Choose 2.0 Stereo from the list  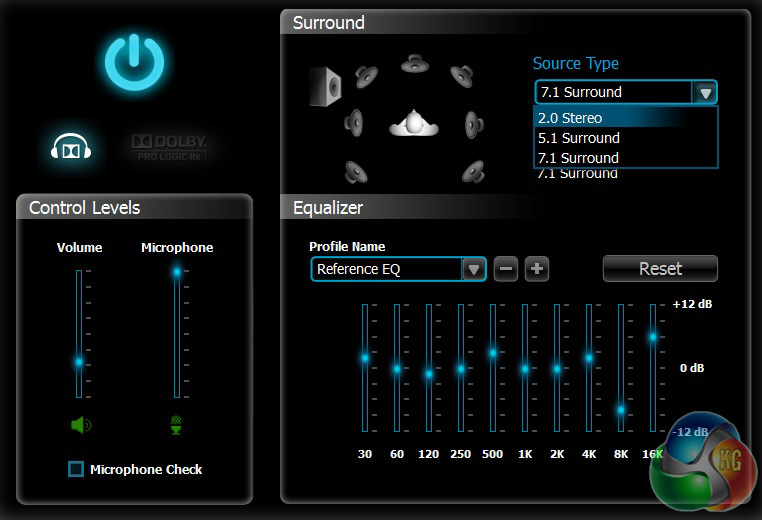pos(626,118)
